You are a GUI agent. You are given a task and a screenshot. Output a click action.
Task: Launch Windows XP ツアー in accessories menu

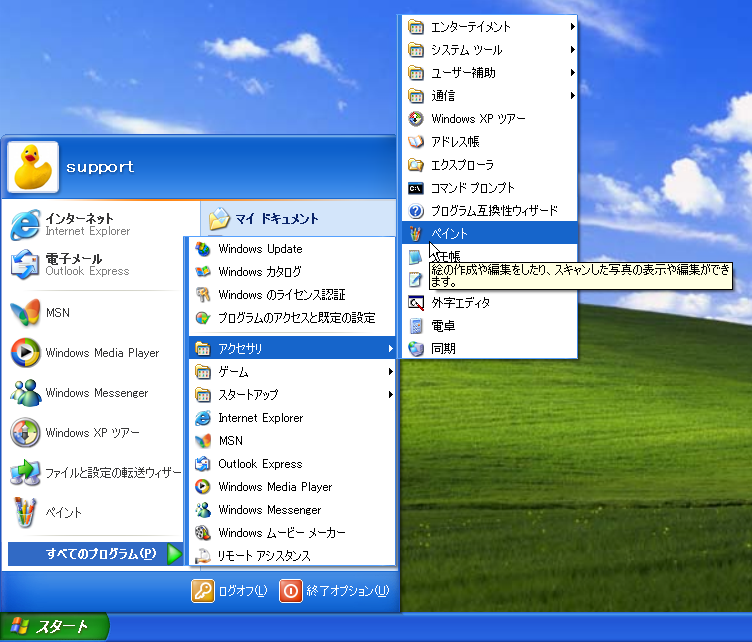pos(490,119)
